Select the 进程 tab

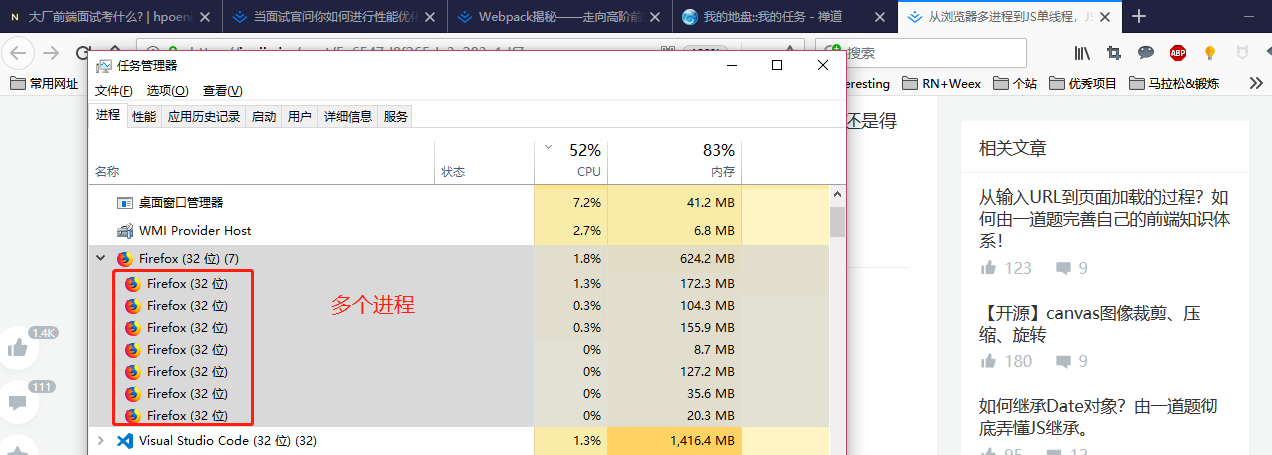pos(108,116)
